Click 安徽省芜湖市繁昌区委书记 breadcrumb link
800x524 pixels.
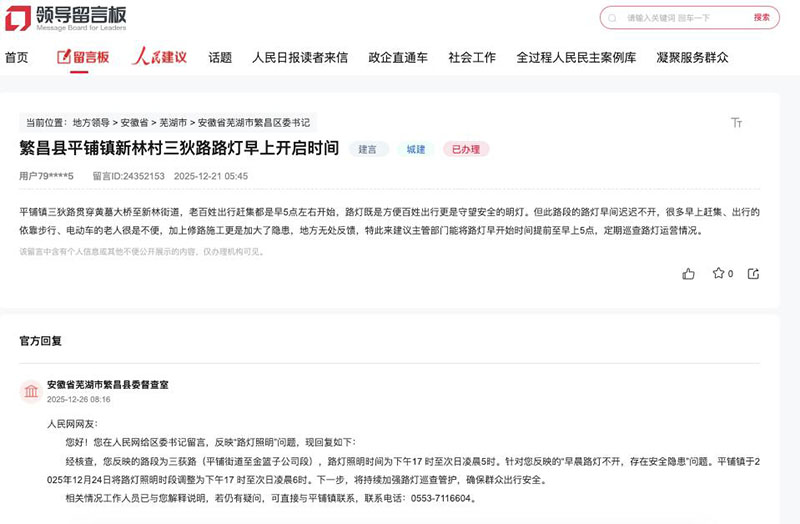pyautogui.click(x=254, y=122)
